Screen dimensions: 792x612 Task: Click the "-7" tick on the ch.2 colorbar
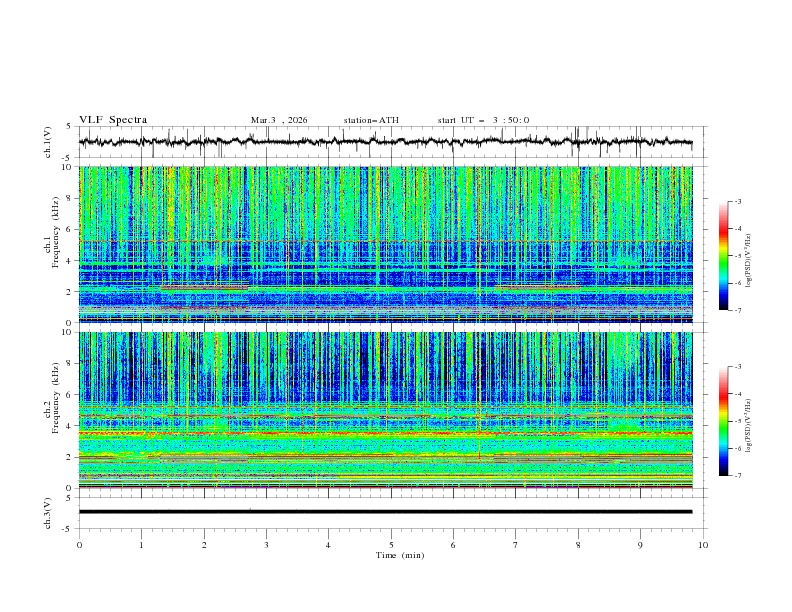coord(738,475)
